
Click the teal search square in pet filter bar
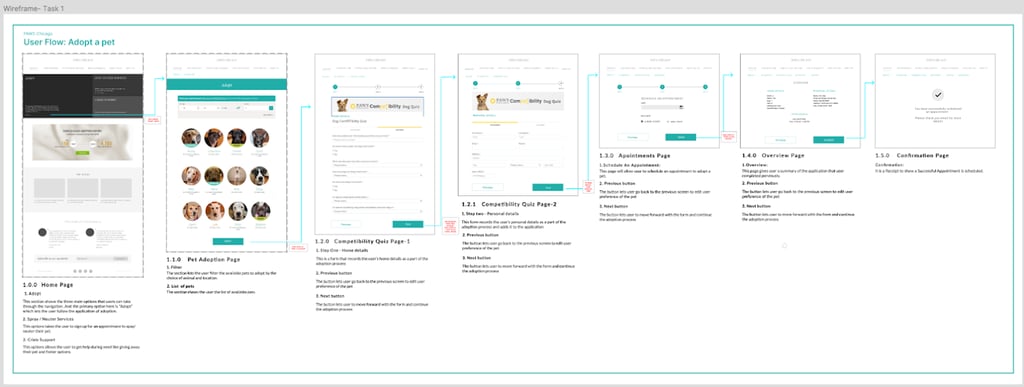(x=271, y=108)
